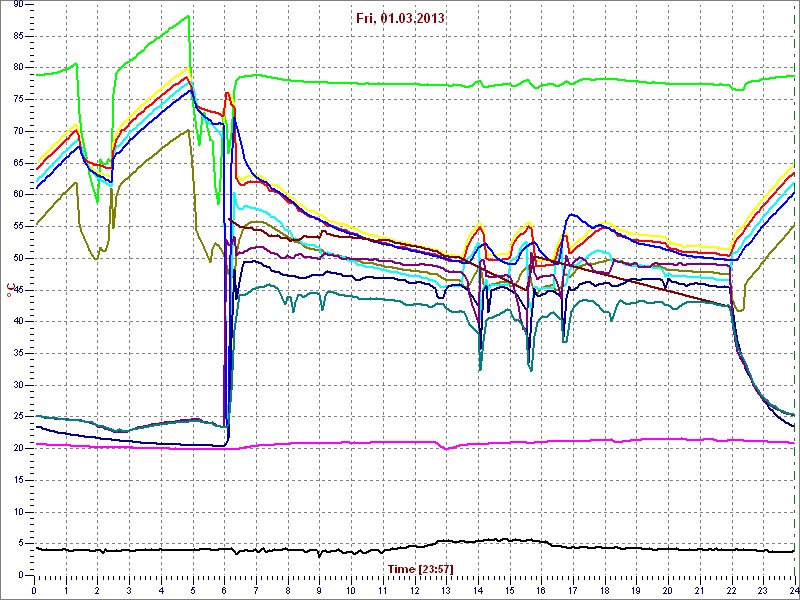Click hour 13 on the time axis
This screenshot has width=800, height=600.
click(446, 590)
